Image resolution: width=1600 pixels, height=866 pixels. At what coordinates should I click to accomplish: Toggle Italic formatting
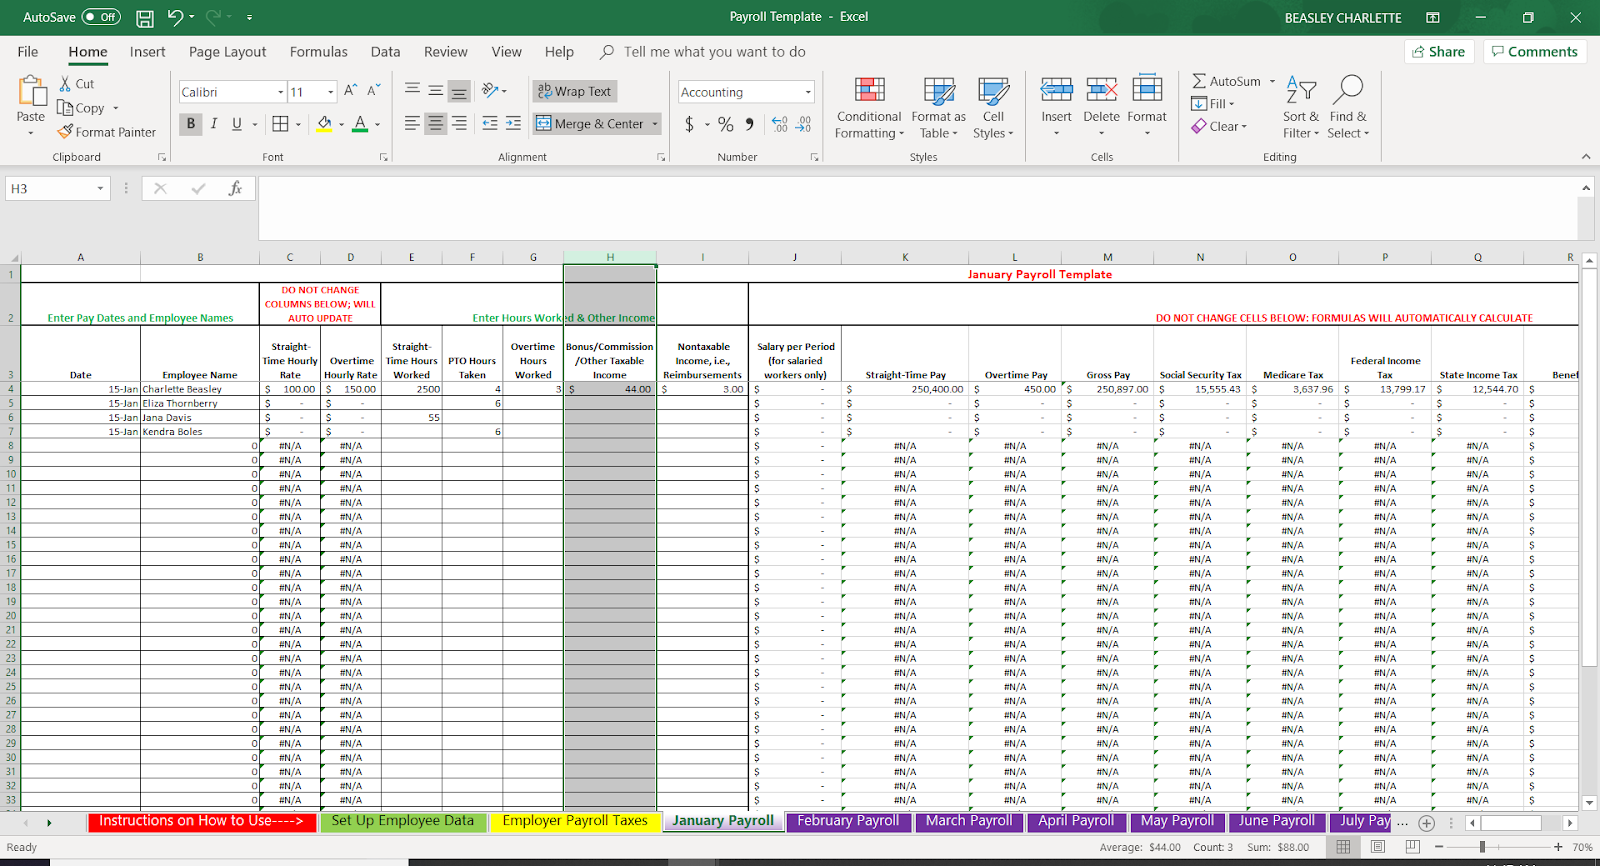tap(213, 124)
